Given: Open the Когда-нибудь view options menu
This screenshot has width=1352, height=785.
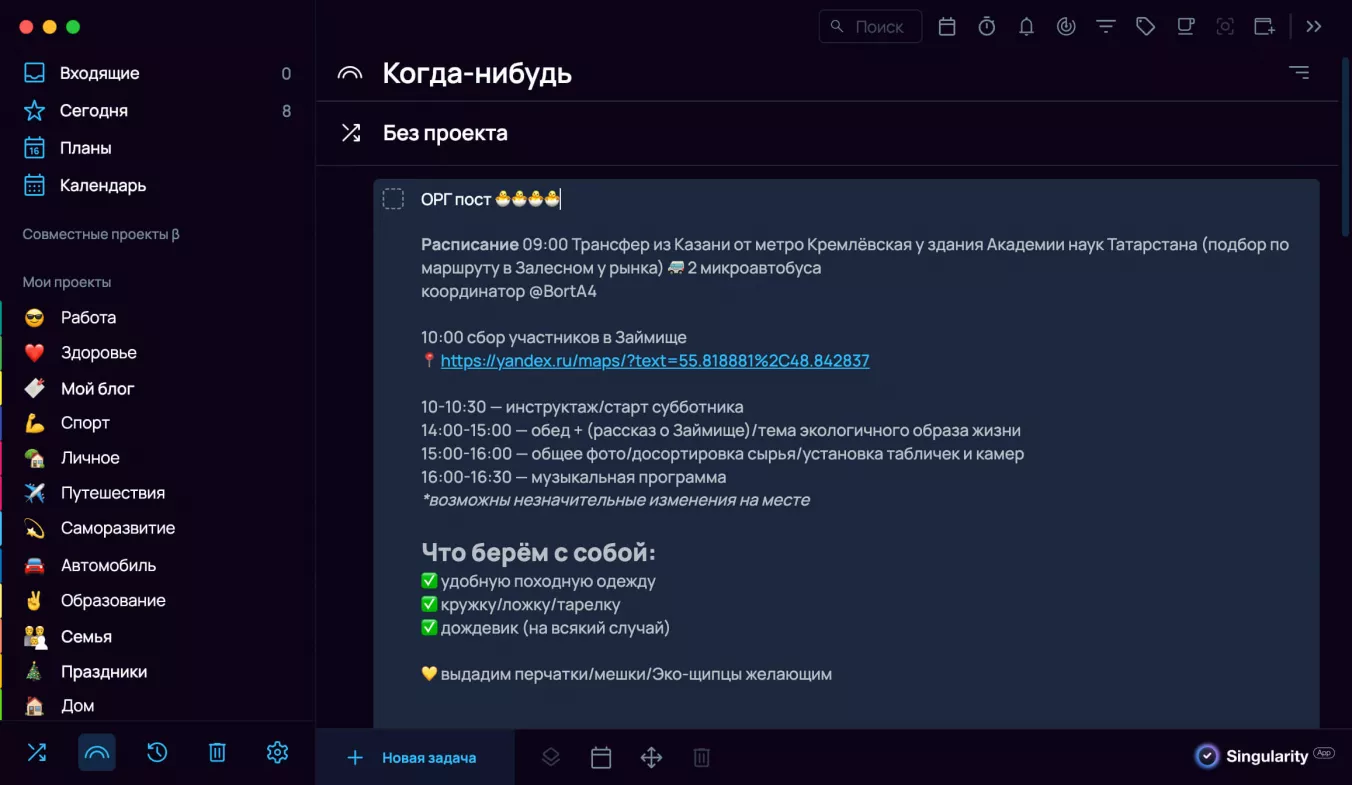Looking at the screenshot, I should 1298,72.
